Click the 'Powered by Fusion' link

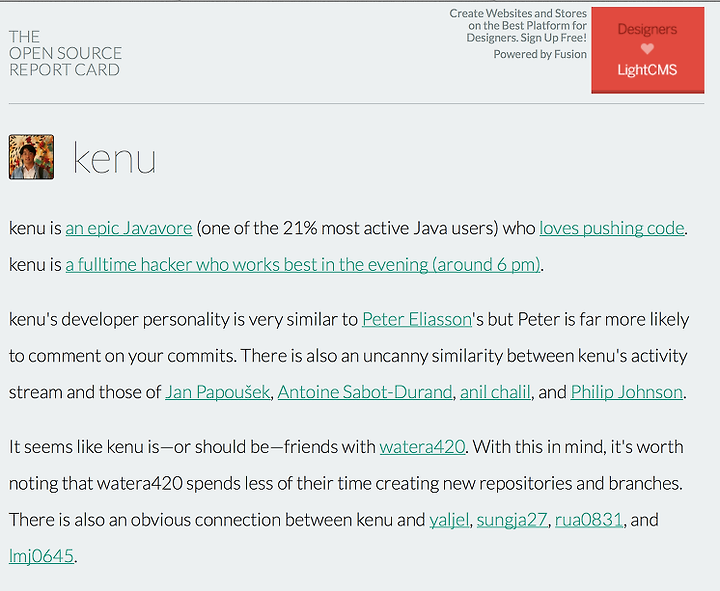click(540, 54)
